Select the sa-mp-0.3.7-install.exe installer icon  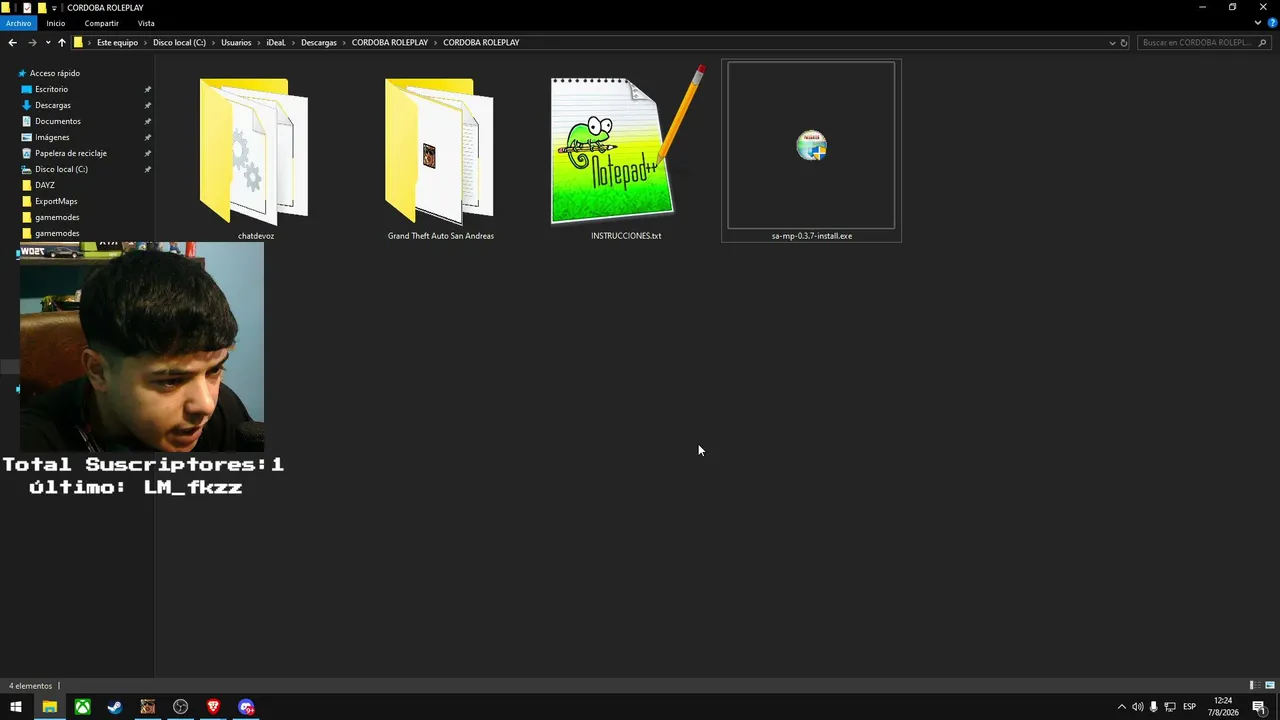click(x=811, y=146)
